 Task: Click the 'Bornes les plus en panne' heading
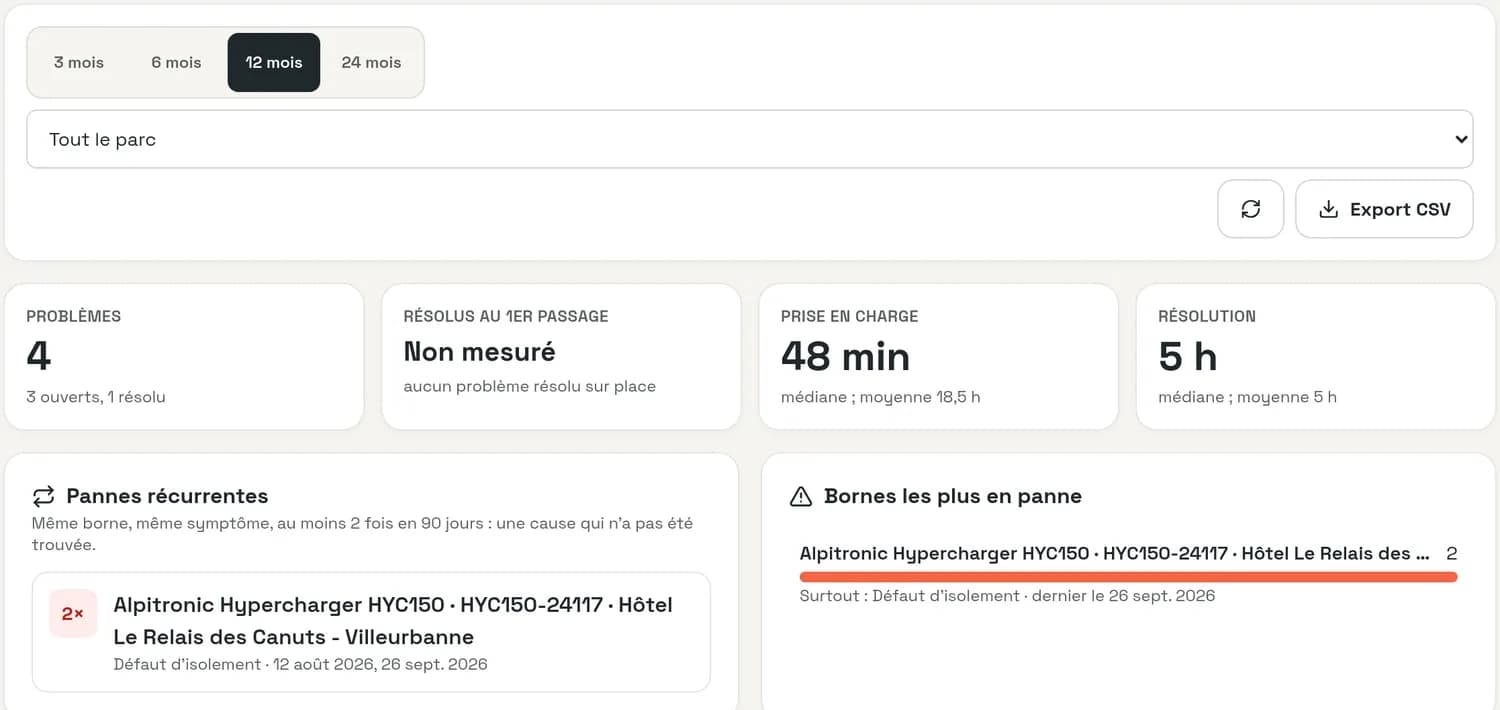pos(953,496)
